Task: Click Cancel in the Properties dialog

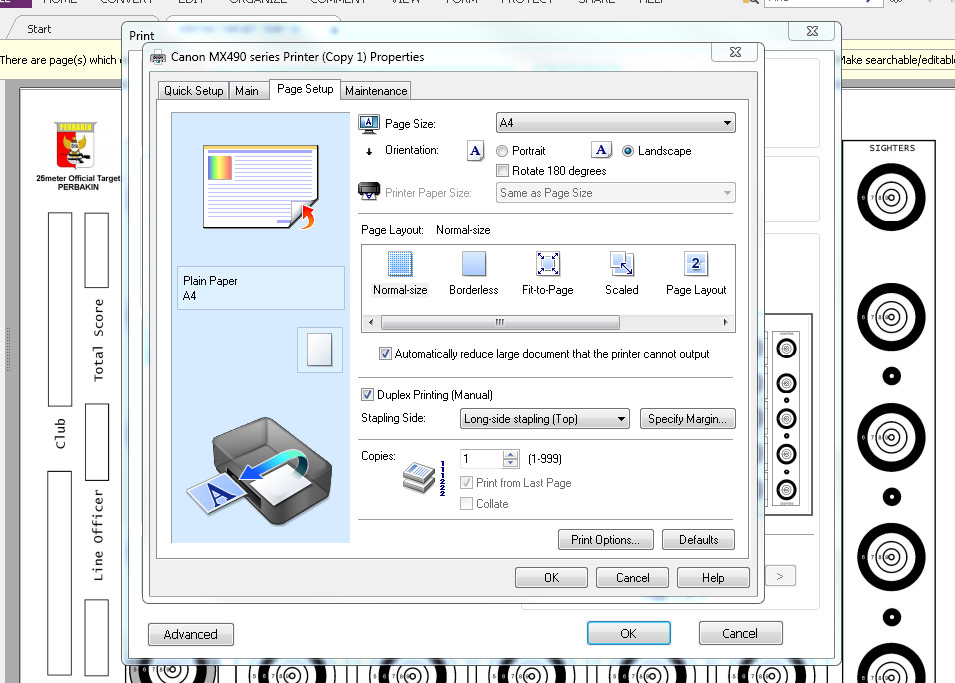Action: tap(632, 578)
